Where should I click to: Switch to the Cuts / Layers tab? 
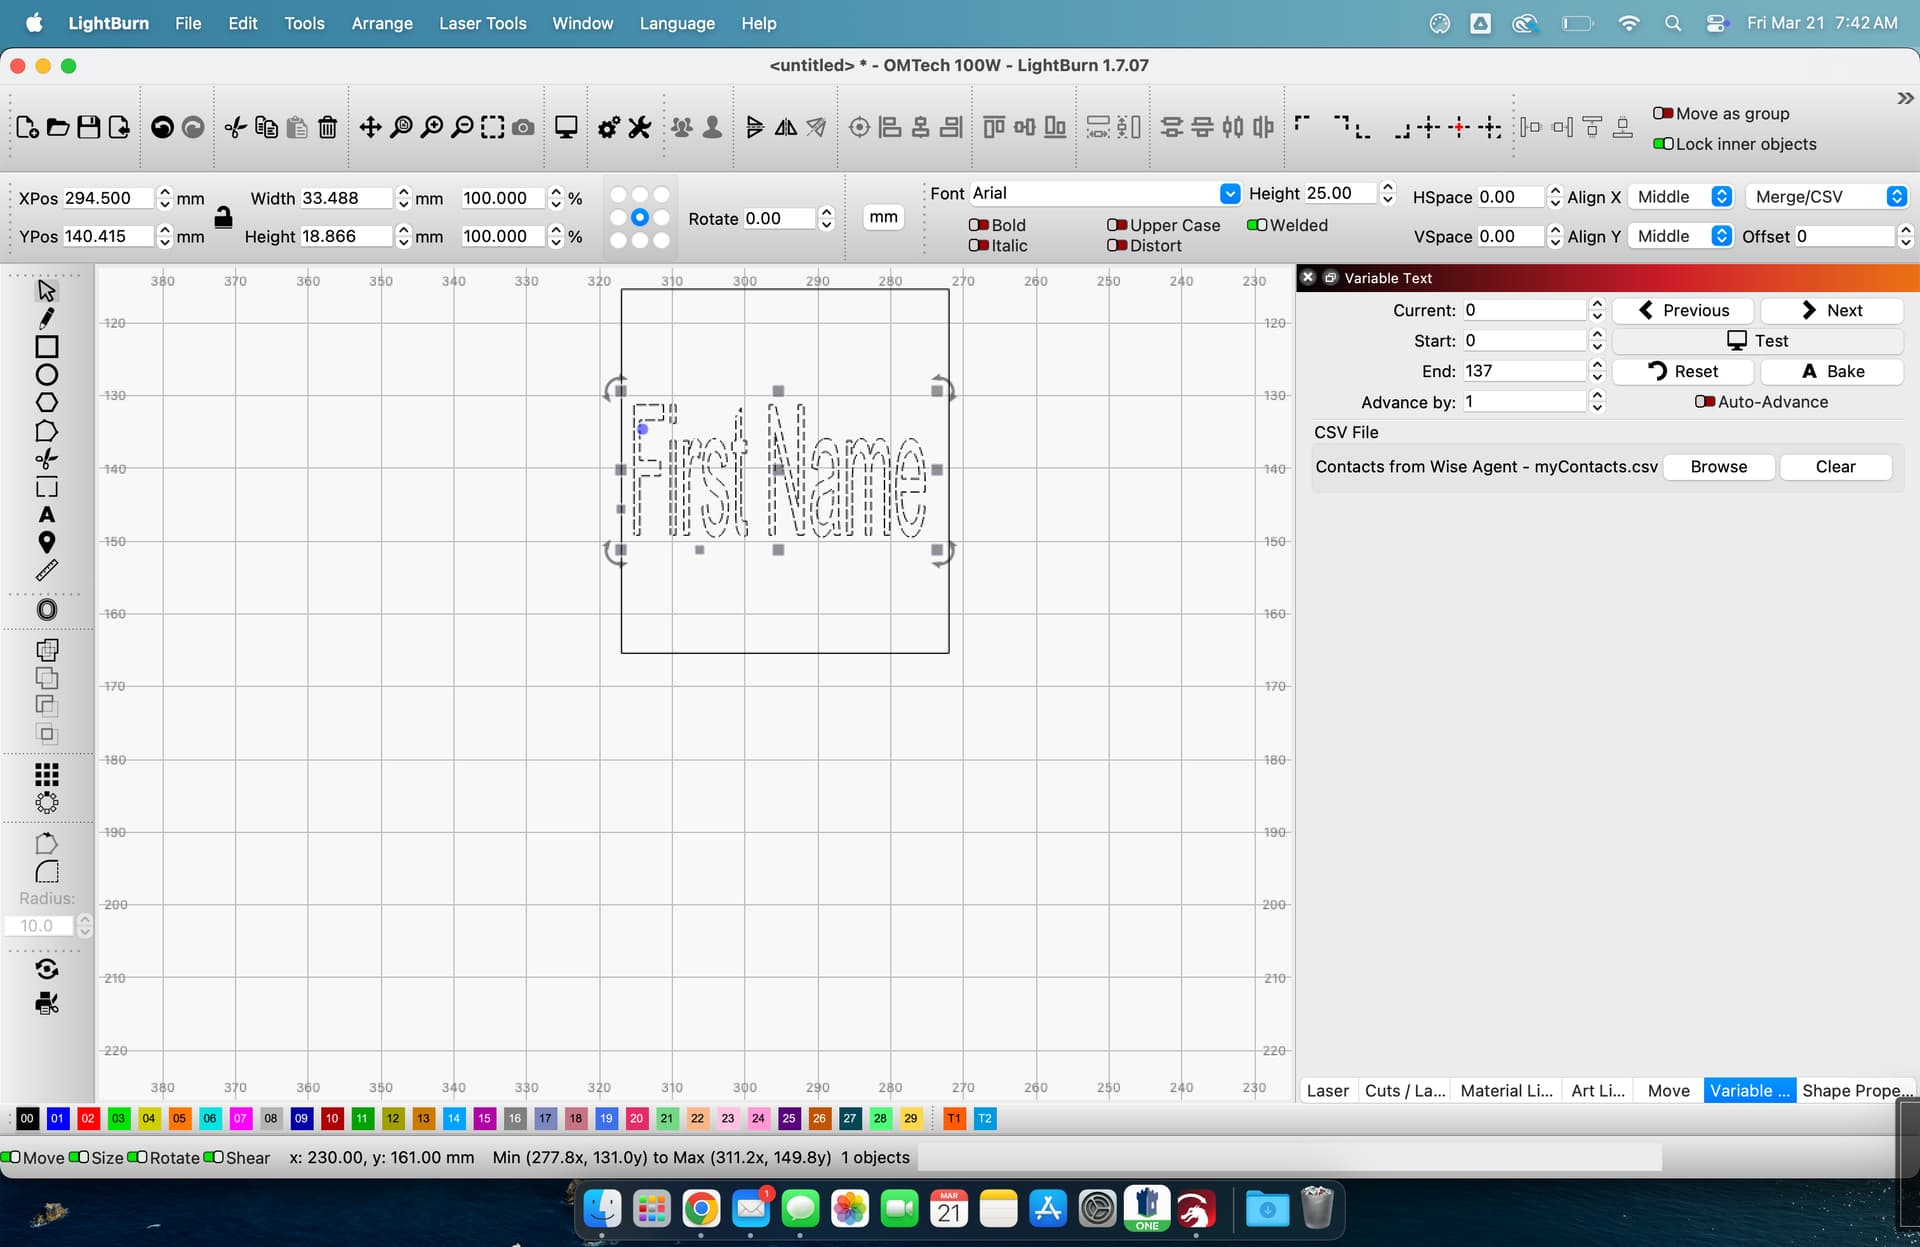[x=1405, y=1090]
